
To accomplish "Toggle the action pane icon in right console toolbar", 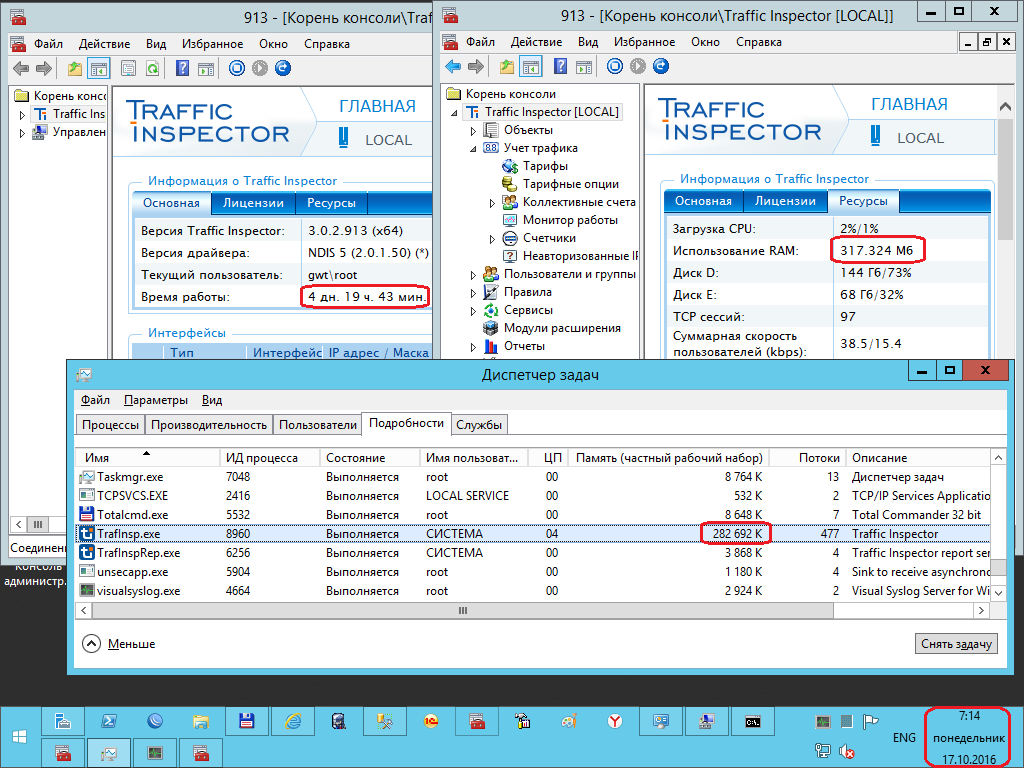I will click(x=584, y=66).
